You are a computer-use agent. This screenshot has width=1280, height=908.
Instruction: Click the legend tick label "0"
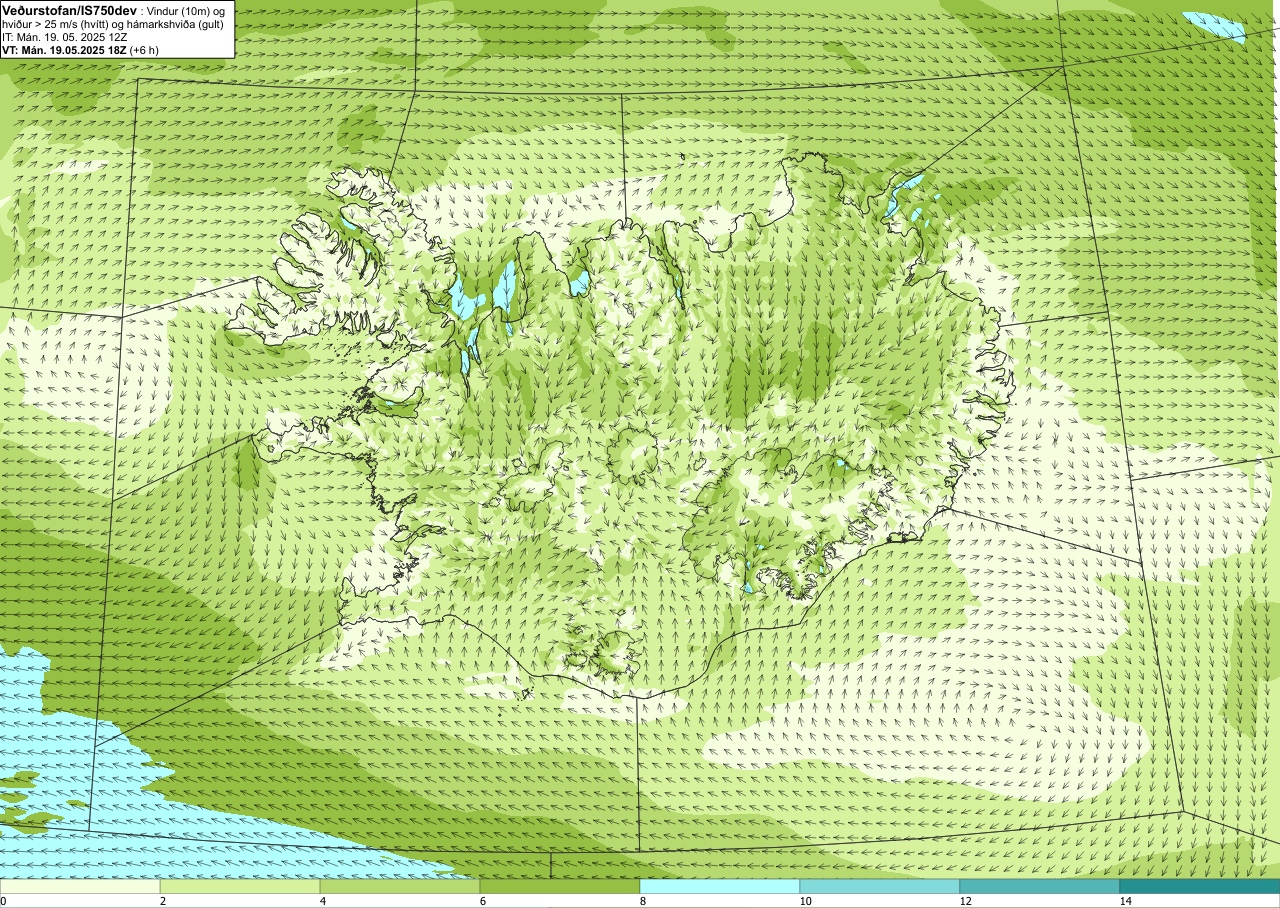[4, 901]
